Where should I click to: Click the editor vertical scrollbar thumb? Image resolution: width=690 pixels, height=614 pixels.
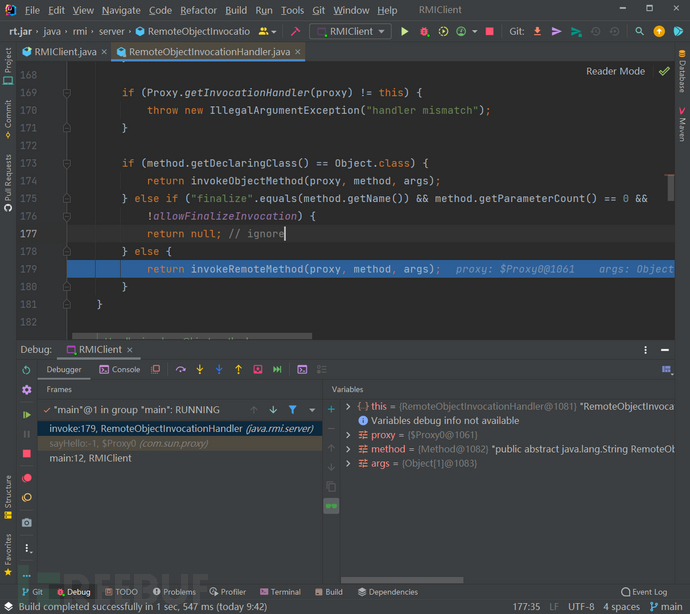670,188
